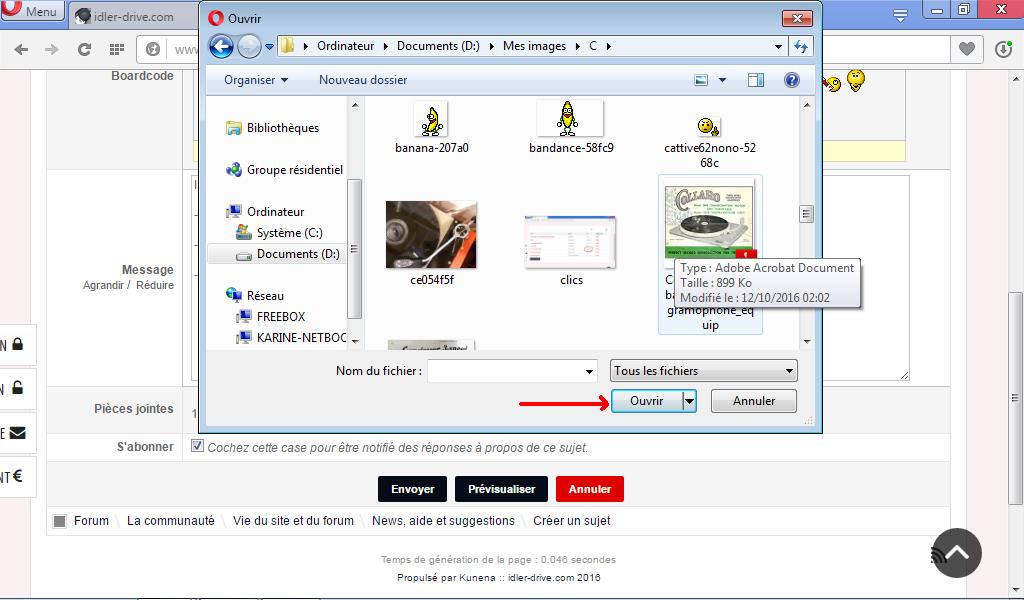
Task: Click the heart bookmark icon in Opera
Action: pos(966,49)
